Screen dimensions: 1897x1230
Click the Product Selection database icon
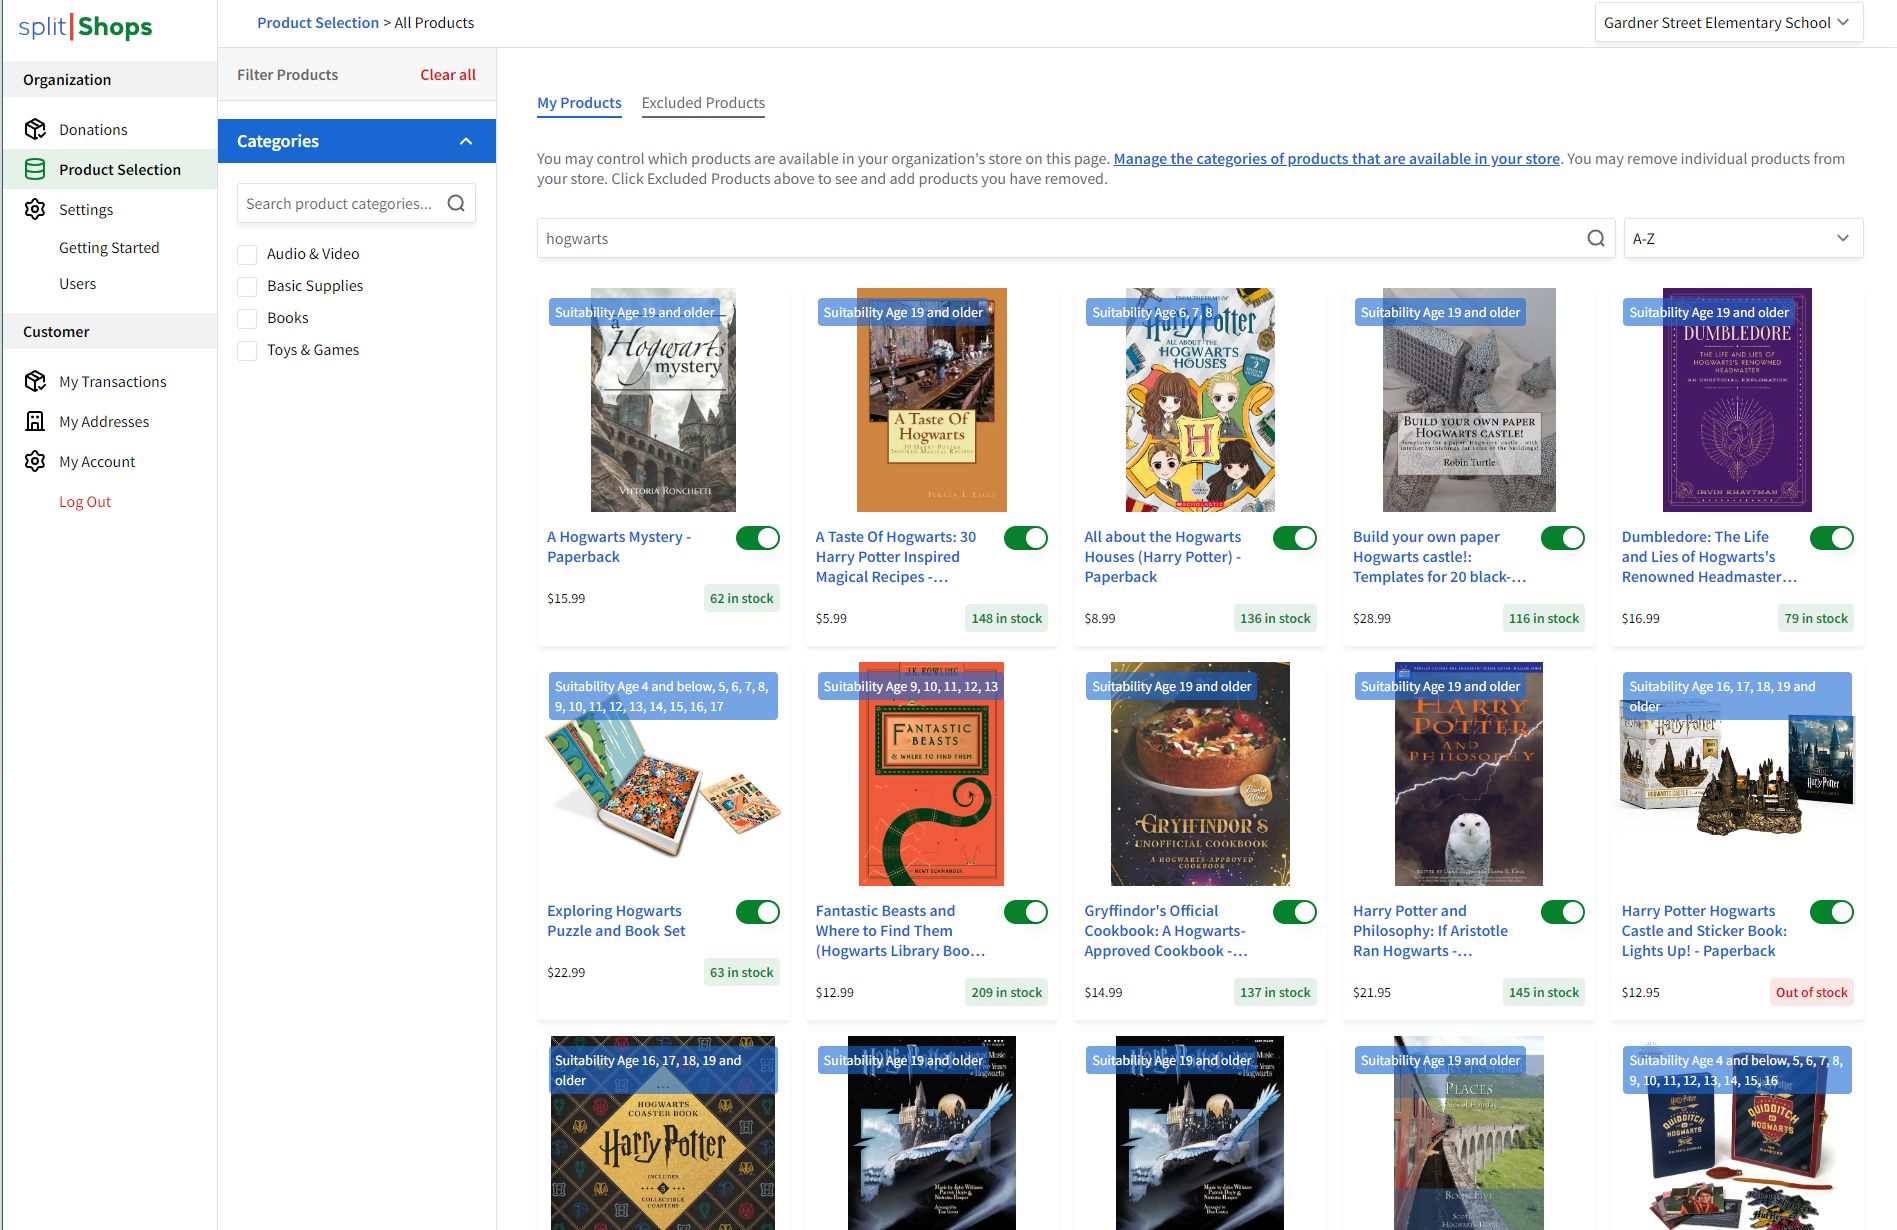(35, 169)
